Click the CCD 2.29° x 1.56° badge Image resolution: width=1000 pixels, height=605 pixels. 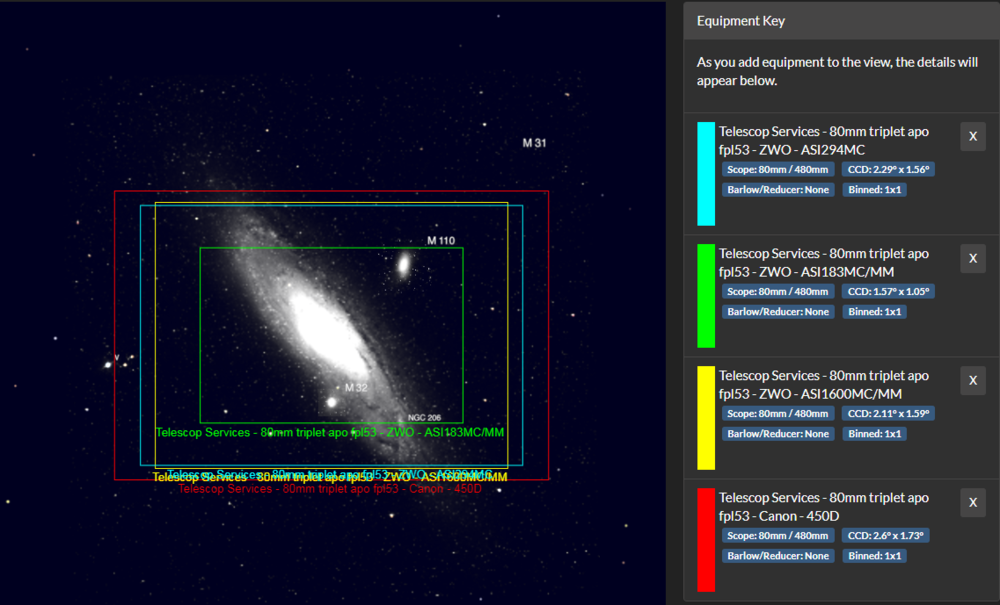888,170
